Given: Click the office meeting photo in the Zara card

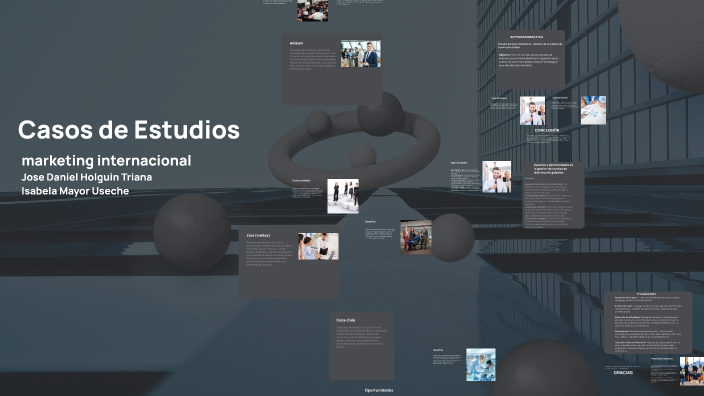Looking at the screenshot, I should pos(318,246).
